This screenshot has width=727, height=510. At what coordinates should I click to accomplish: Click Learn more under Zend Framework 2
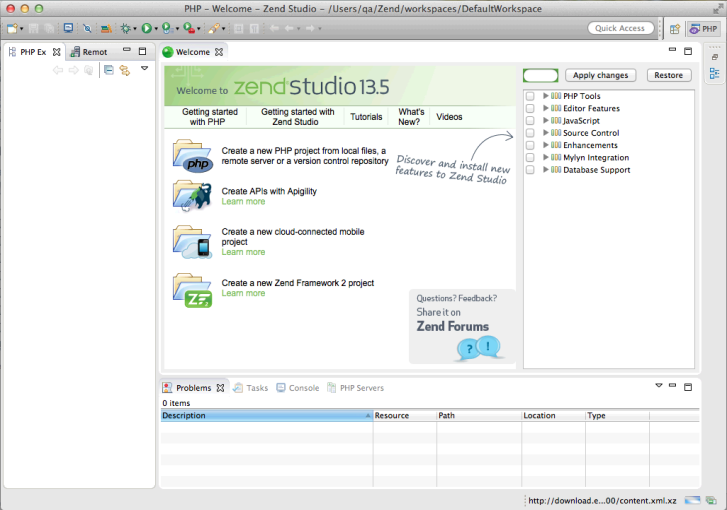243,293
